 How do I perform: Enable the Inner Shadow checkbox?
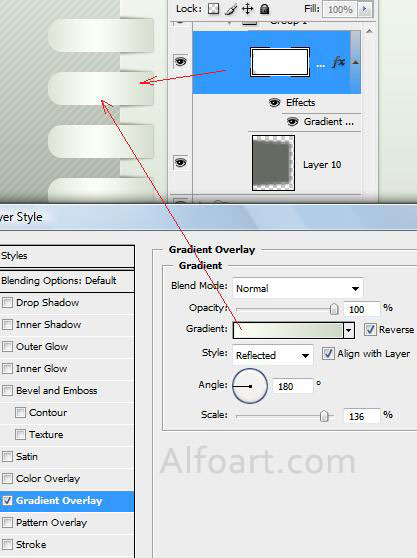[x=7, y=325]
